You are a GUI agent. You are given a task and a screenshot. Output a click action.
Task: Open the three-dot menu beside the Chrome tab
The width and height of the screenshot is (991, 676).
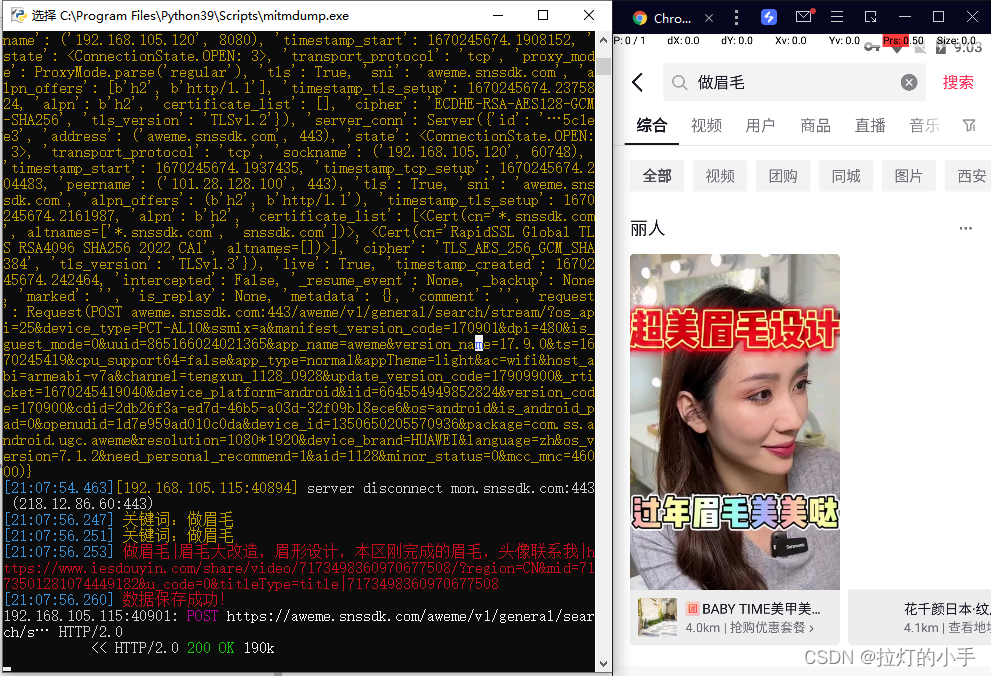click(737, 16)
